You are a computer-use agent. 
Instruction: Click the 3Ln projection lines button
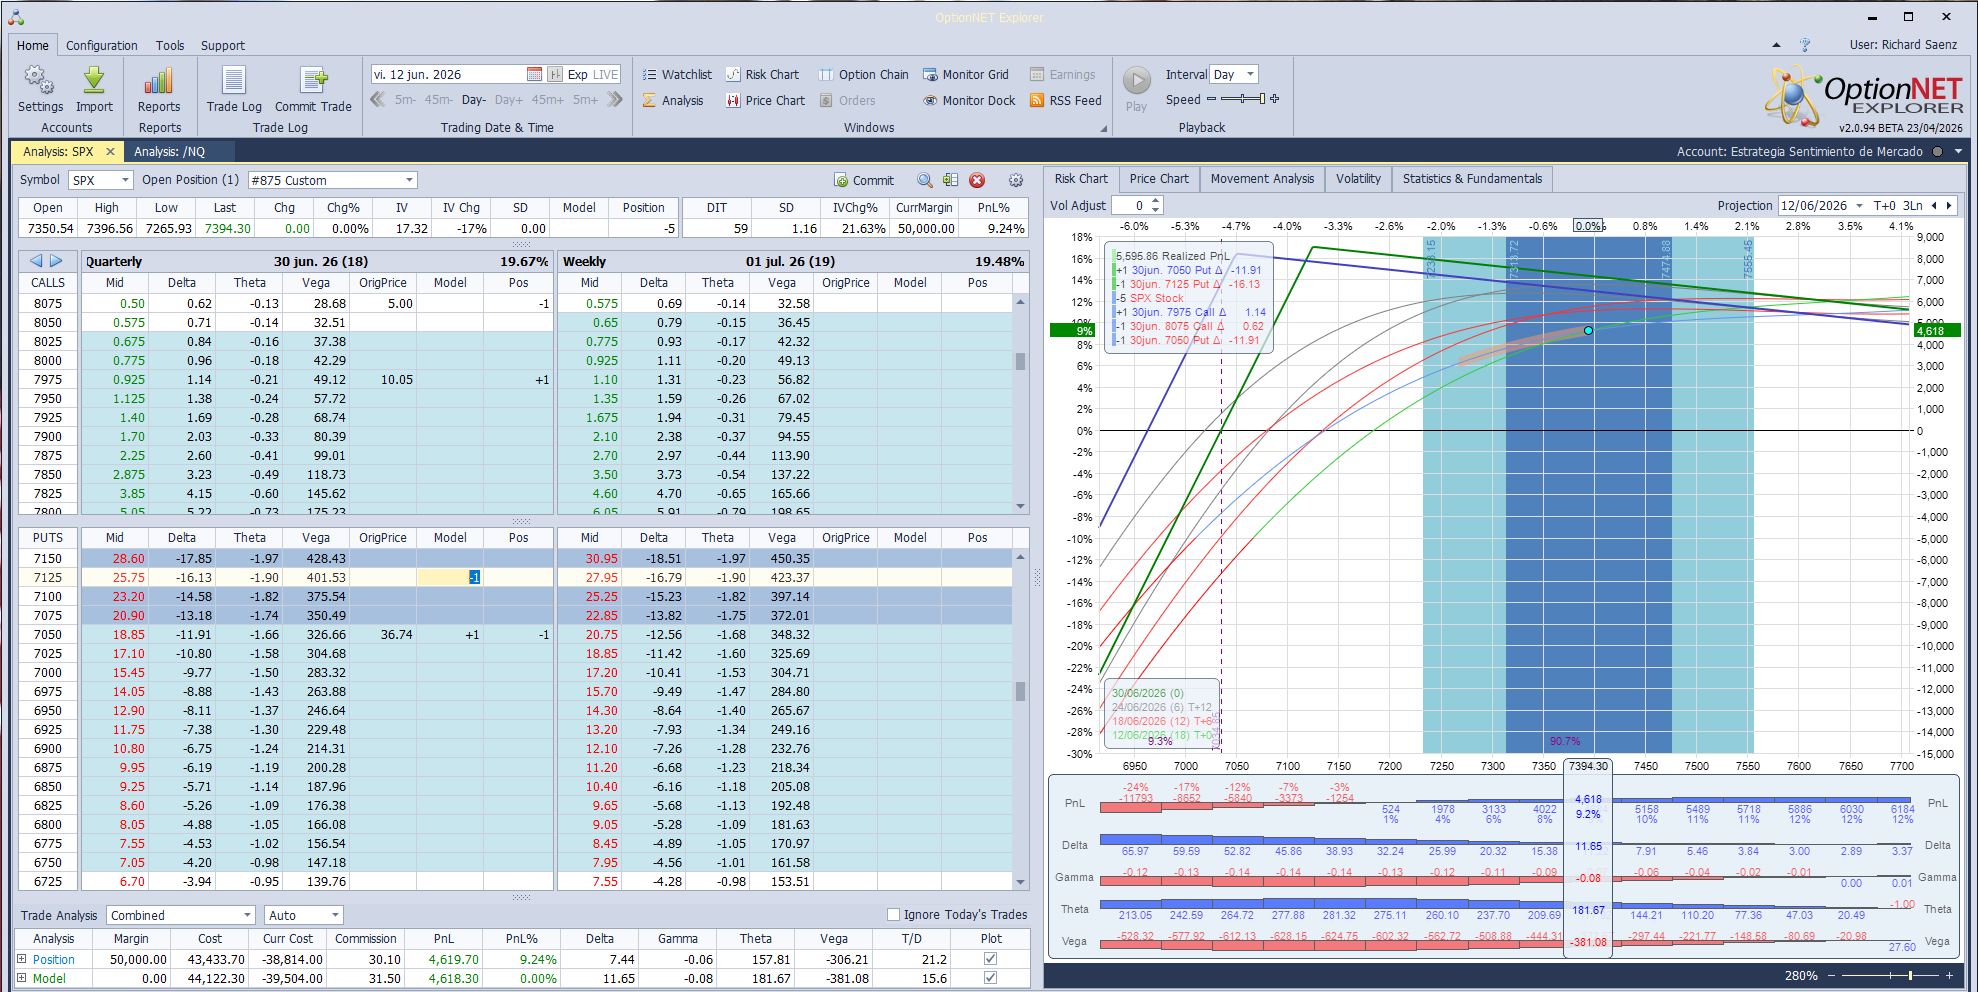1912,205
